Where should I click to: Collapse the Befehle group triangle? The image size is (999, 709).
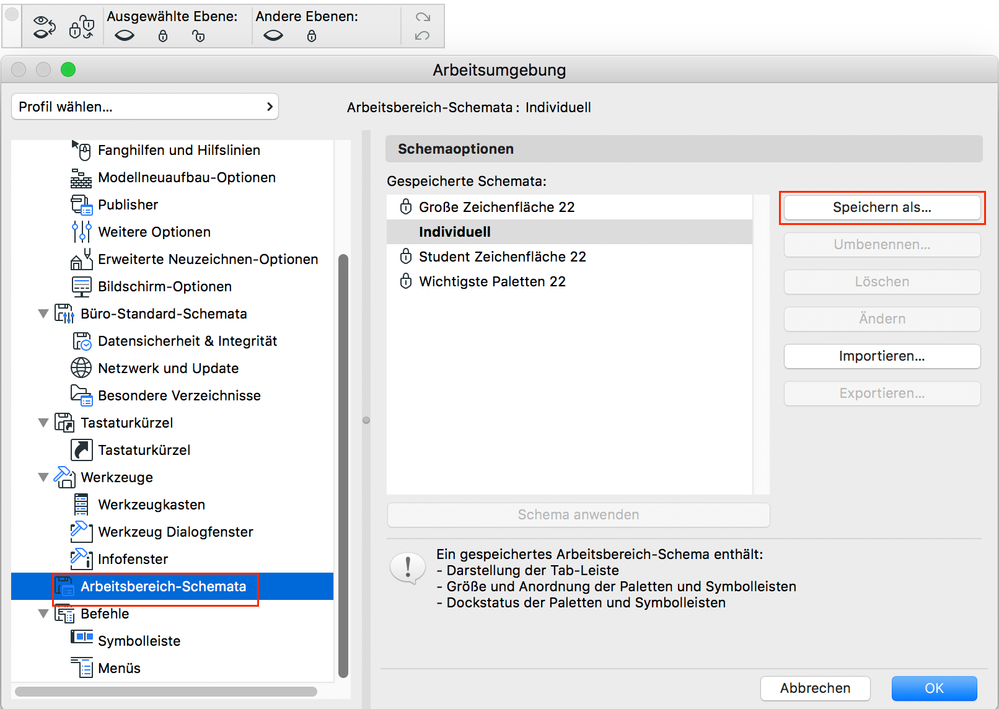tap(43, 613)
